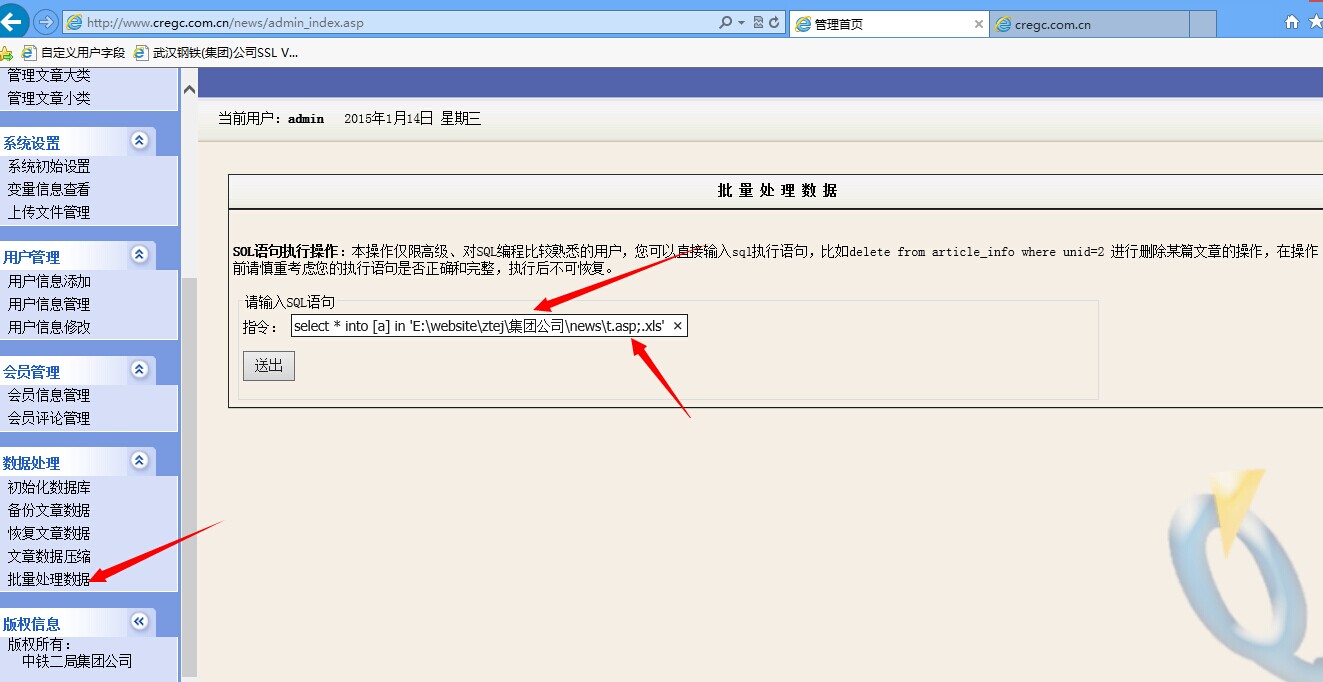Open 批量处理数据
1323x682 pixels.
(x=49, y=579)
